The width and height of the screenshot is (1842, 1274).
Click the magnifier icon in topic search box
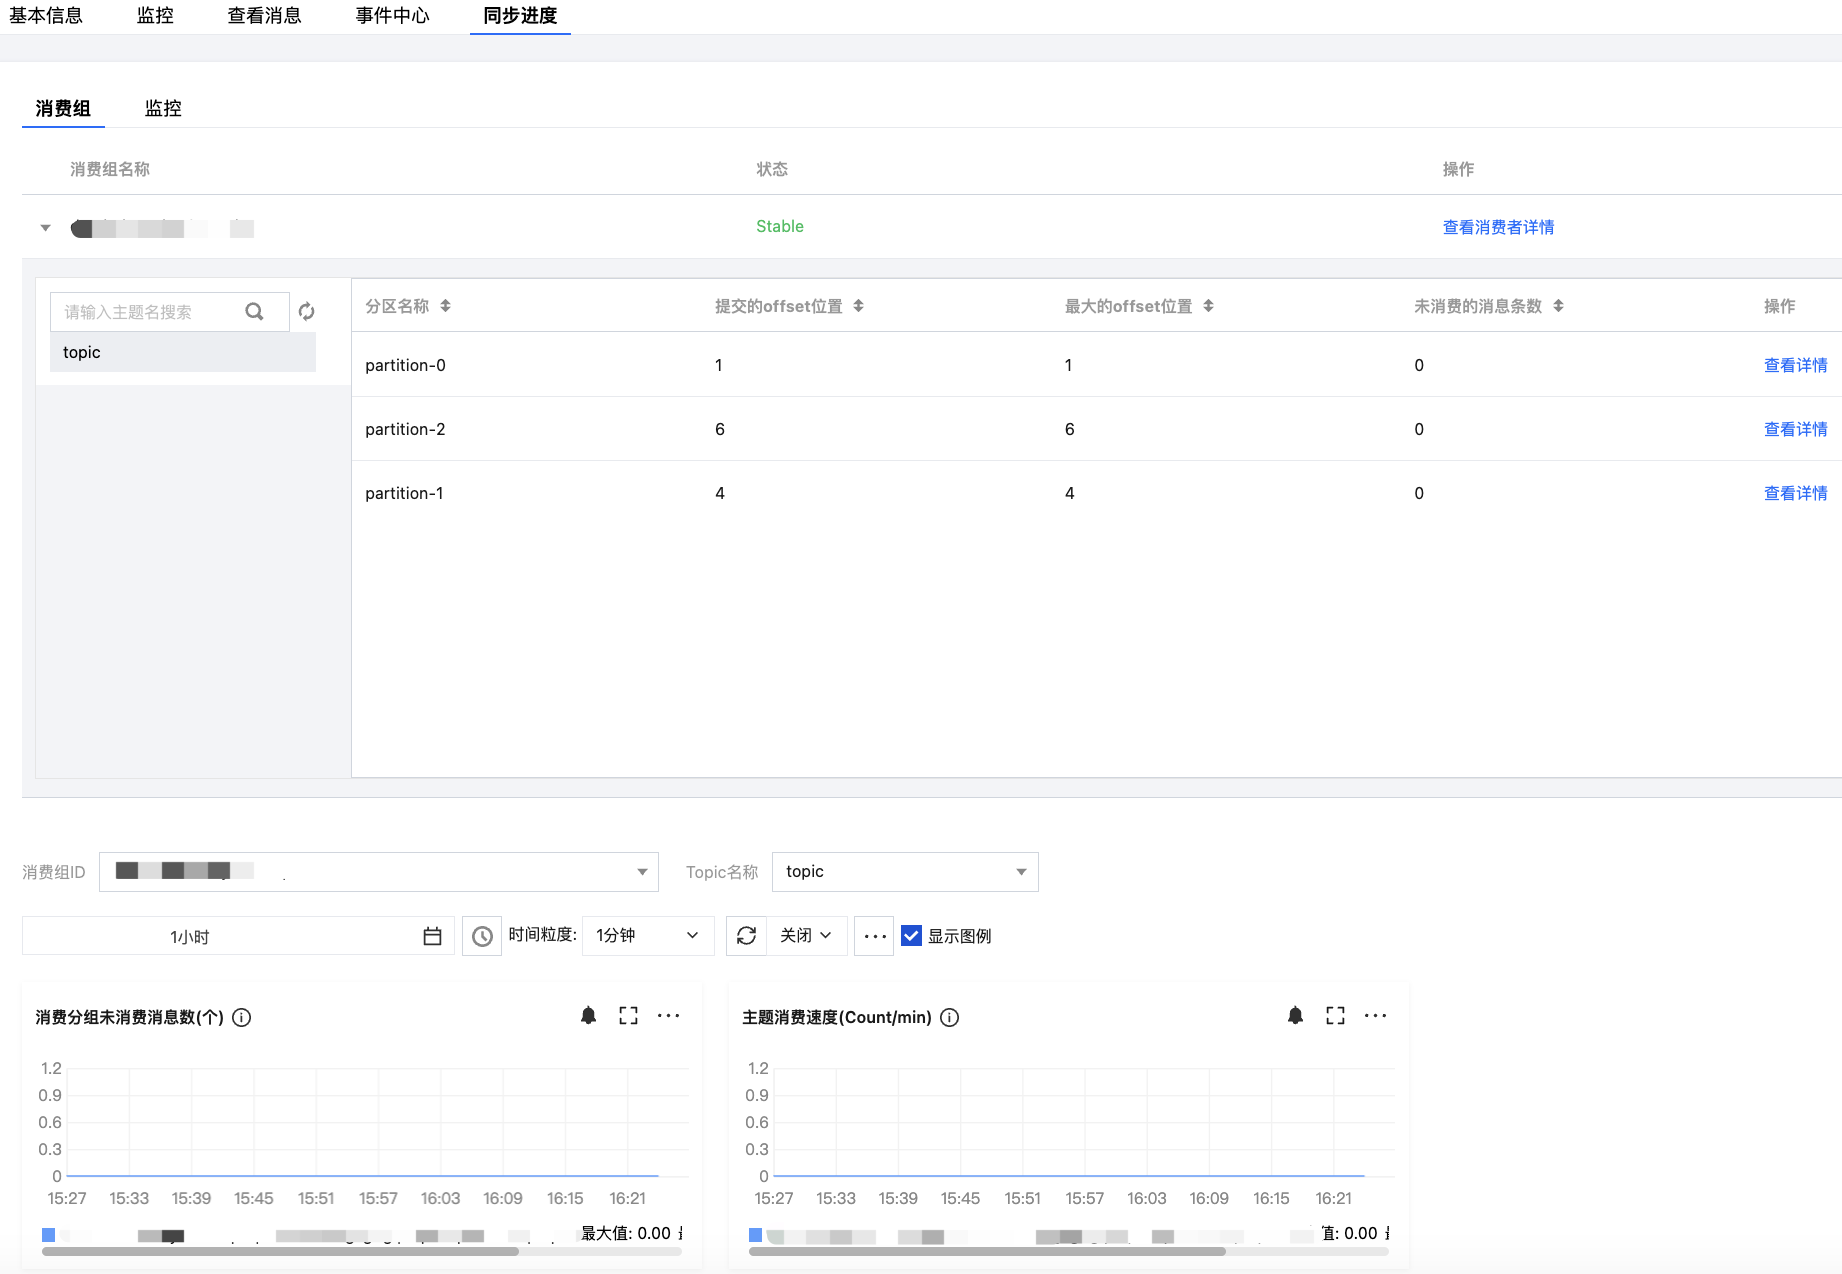point(254,312)
